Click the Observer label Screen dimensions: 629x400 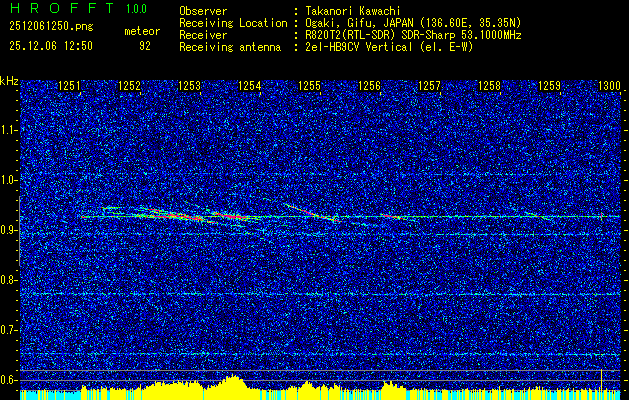click(x=203, y=11)
